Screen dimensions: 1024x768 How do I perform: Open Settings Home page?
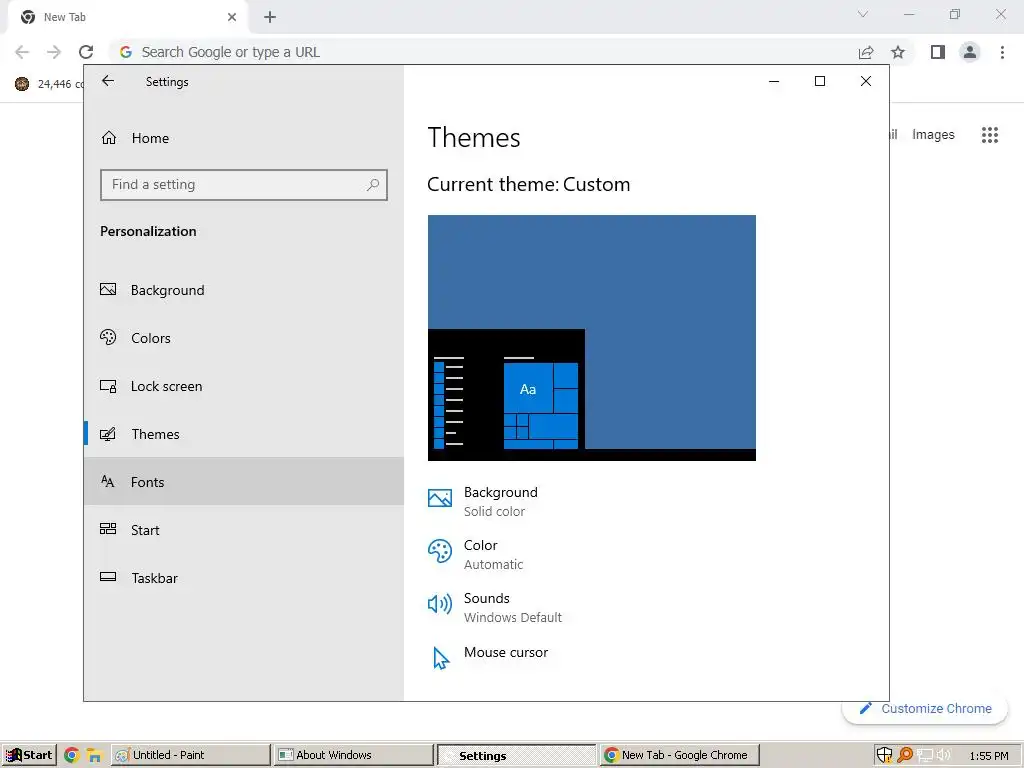pyautogui.click(x=244, y=138)
